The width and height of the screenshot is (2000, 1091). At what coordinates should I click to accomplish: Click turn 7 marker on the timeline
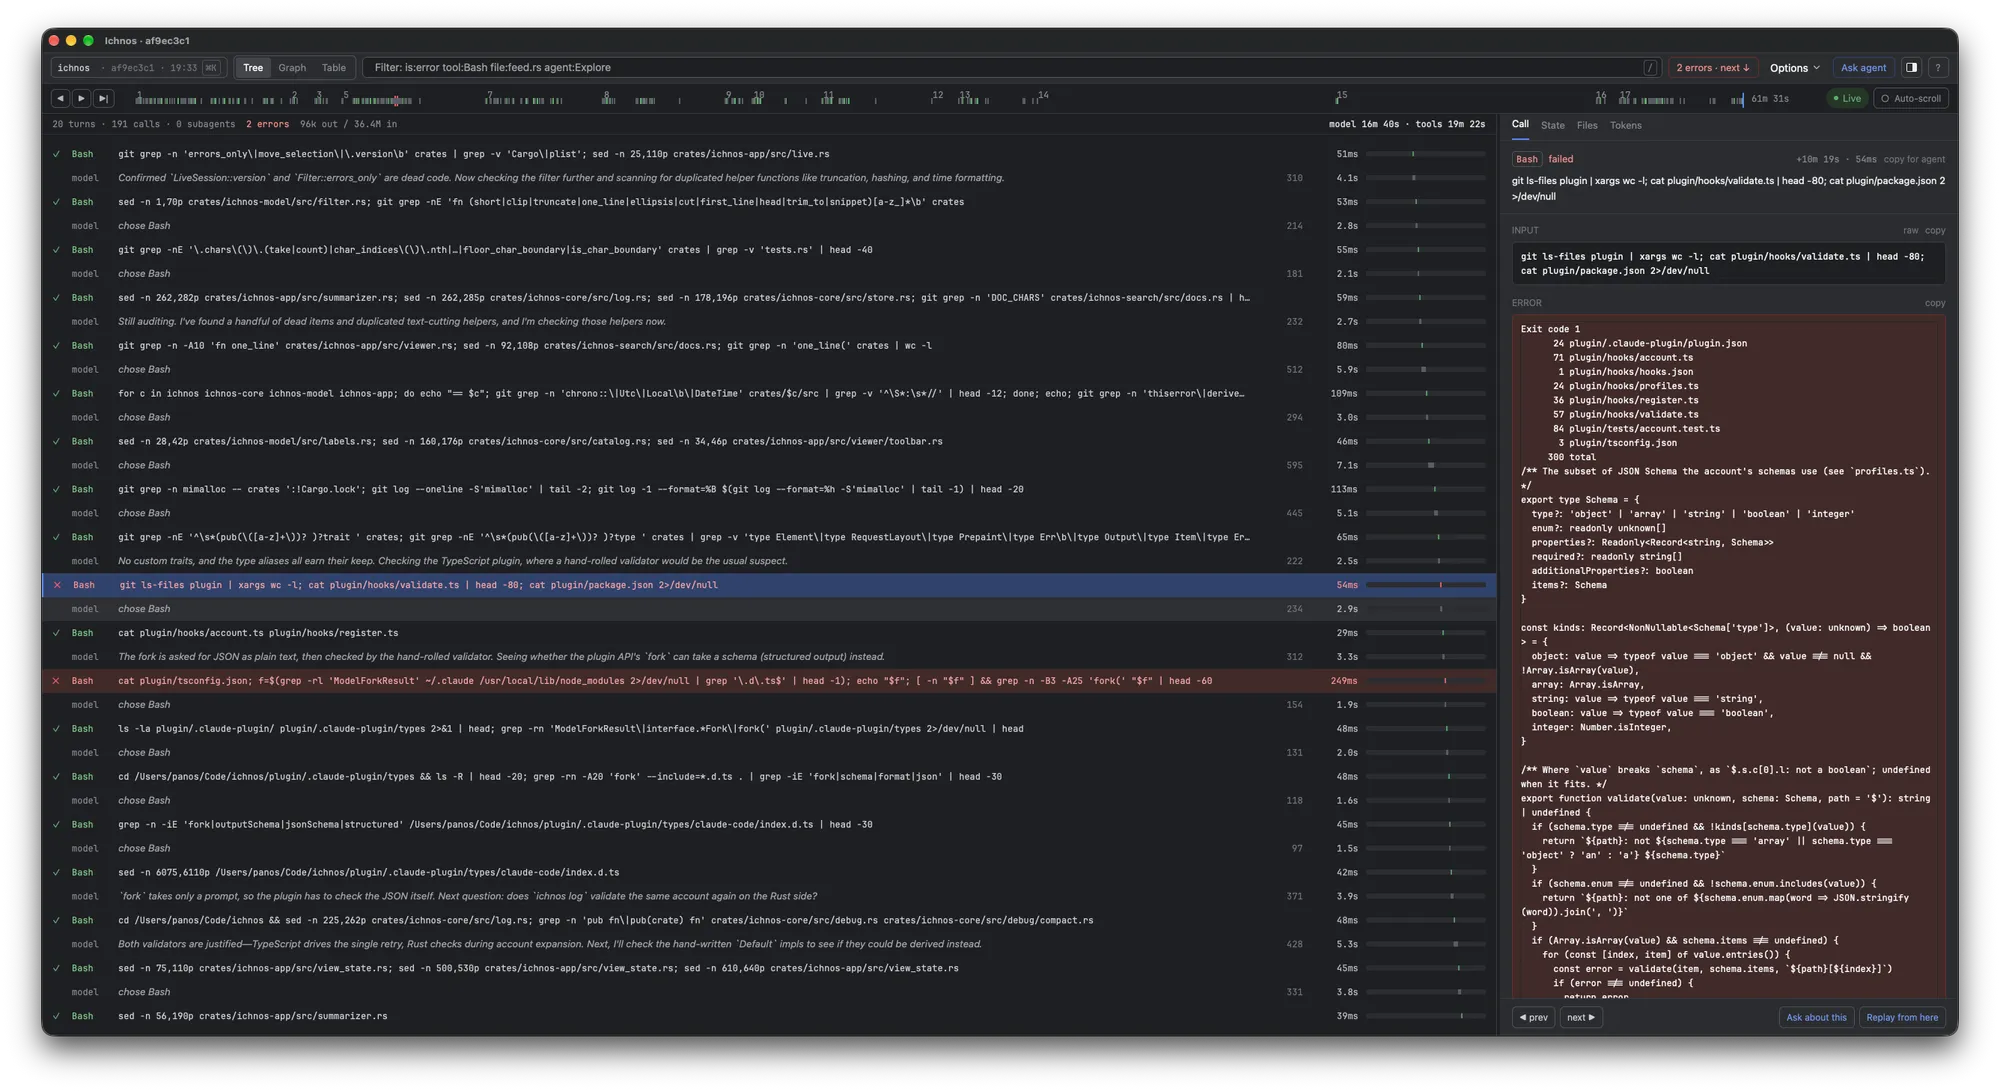[489, 95]
